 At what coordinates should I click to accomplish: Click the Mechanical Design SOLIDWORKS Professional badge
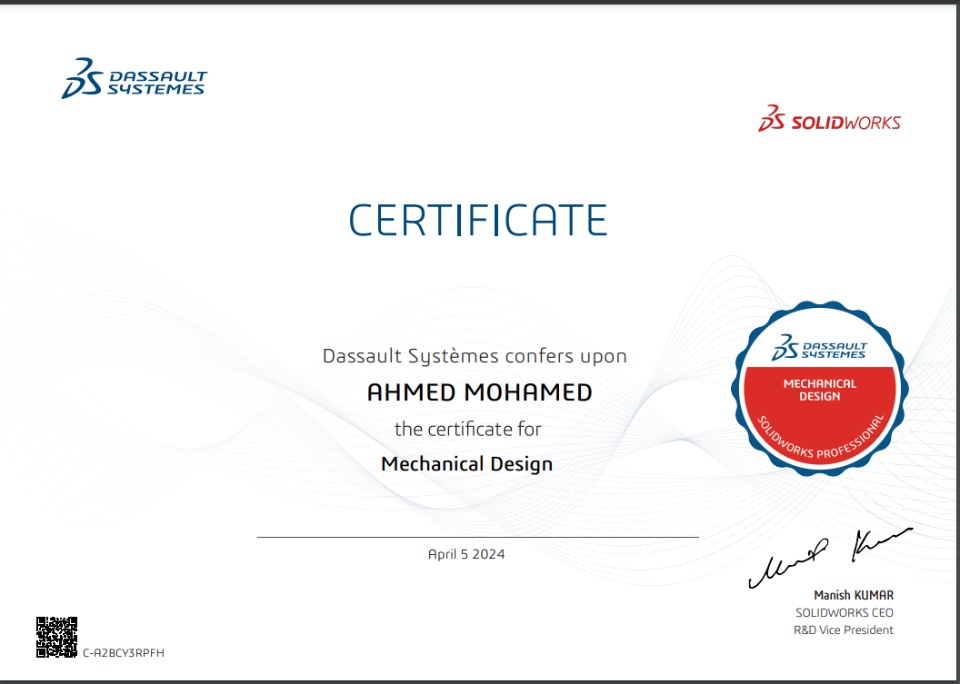pos(819,388)
